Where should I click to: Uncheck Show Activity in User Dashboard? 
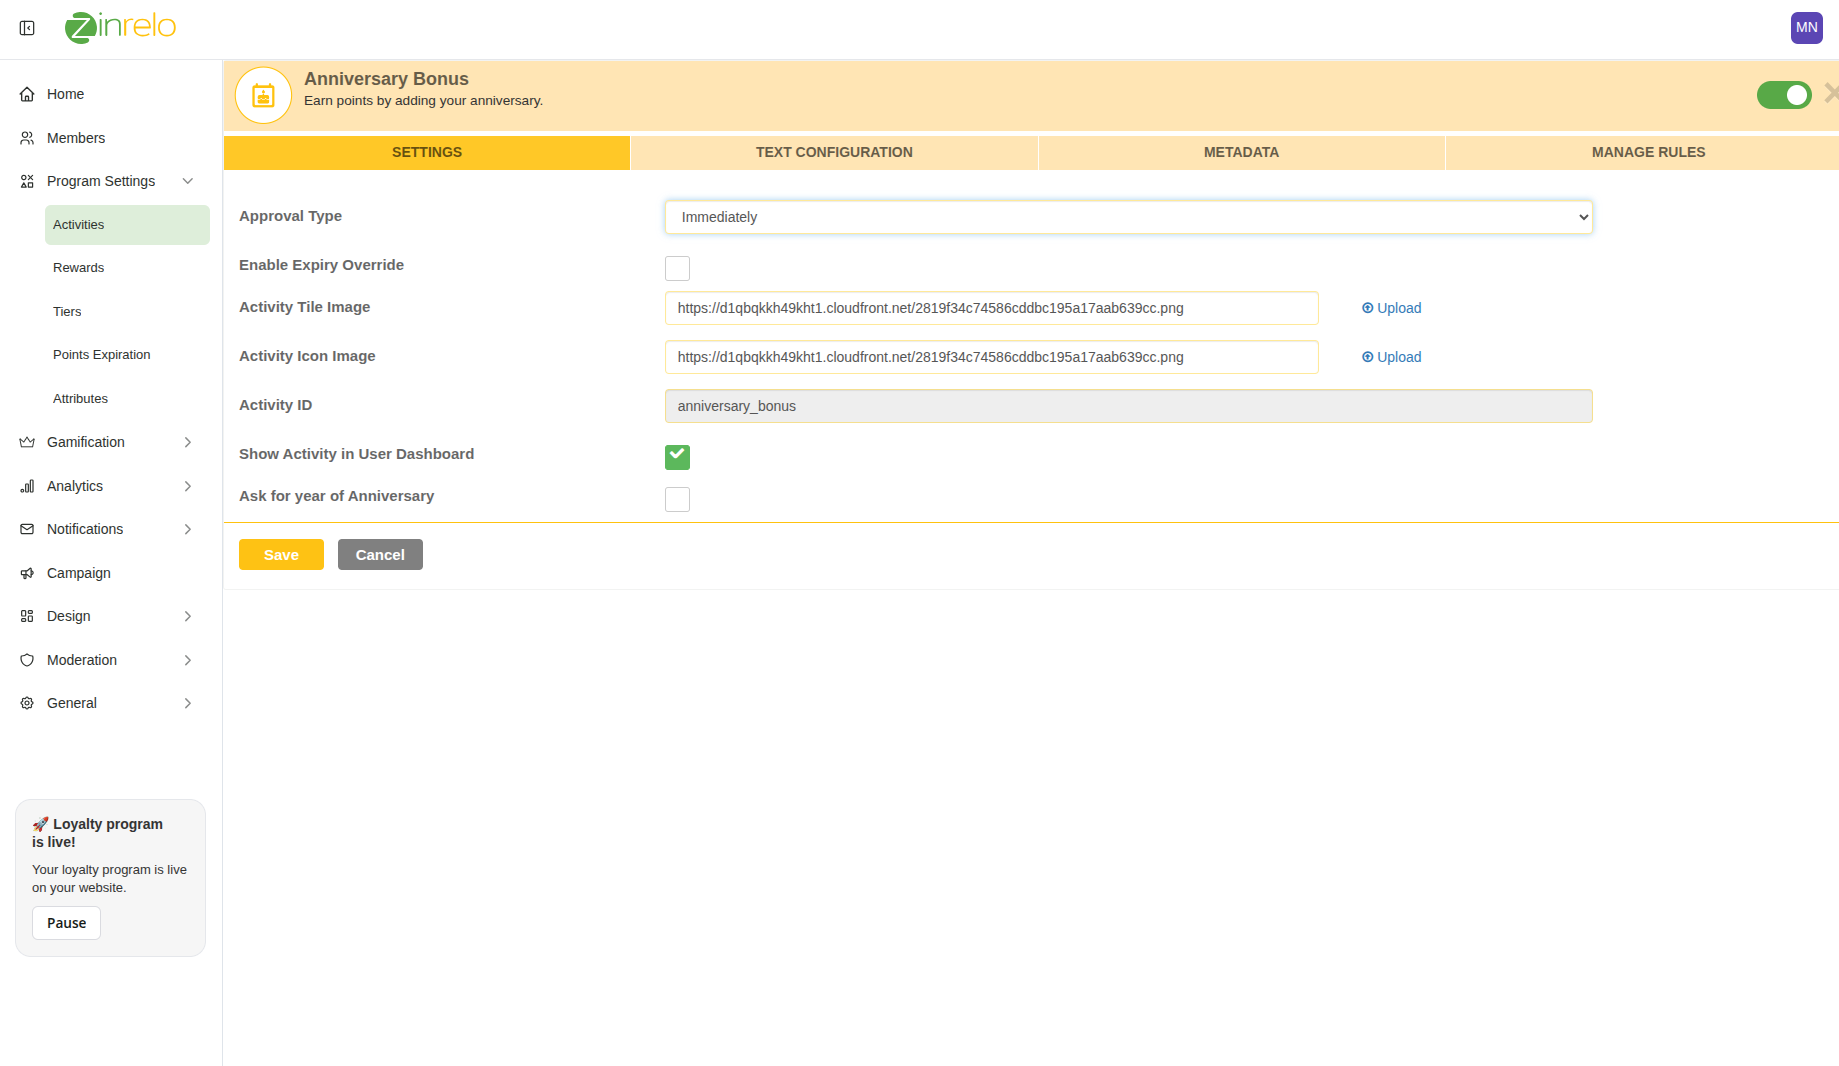(677, 457)
